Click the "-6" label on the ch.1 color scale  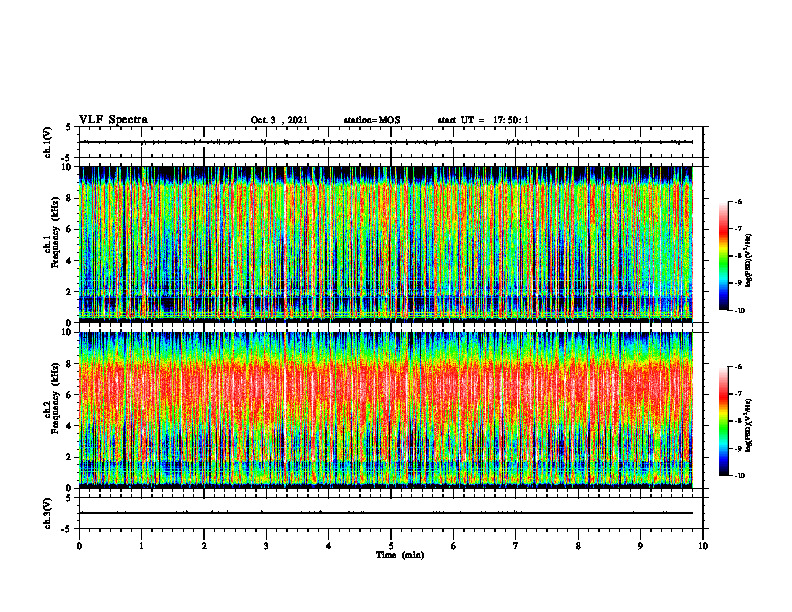(738, 201)
